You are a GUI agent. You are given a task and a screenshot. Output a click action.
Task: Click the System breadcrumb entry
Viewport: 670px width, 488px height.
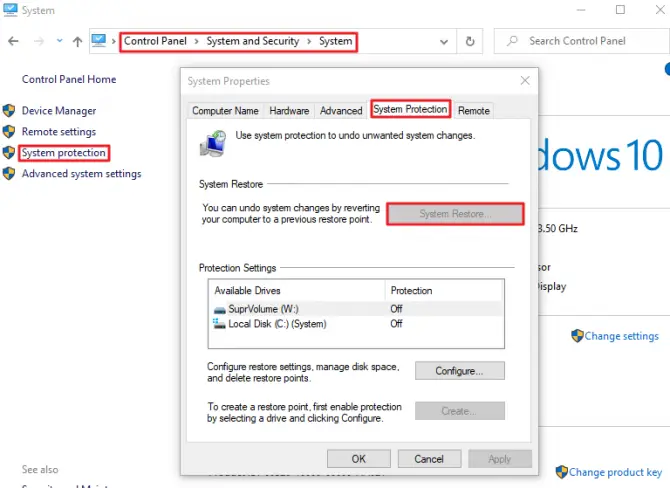335,41
